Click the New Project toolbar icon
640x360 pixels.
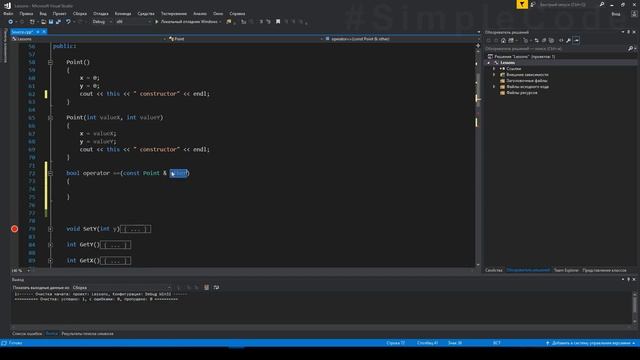click(x=32, y=22)
